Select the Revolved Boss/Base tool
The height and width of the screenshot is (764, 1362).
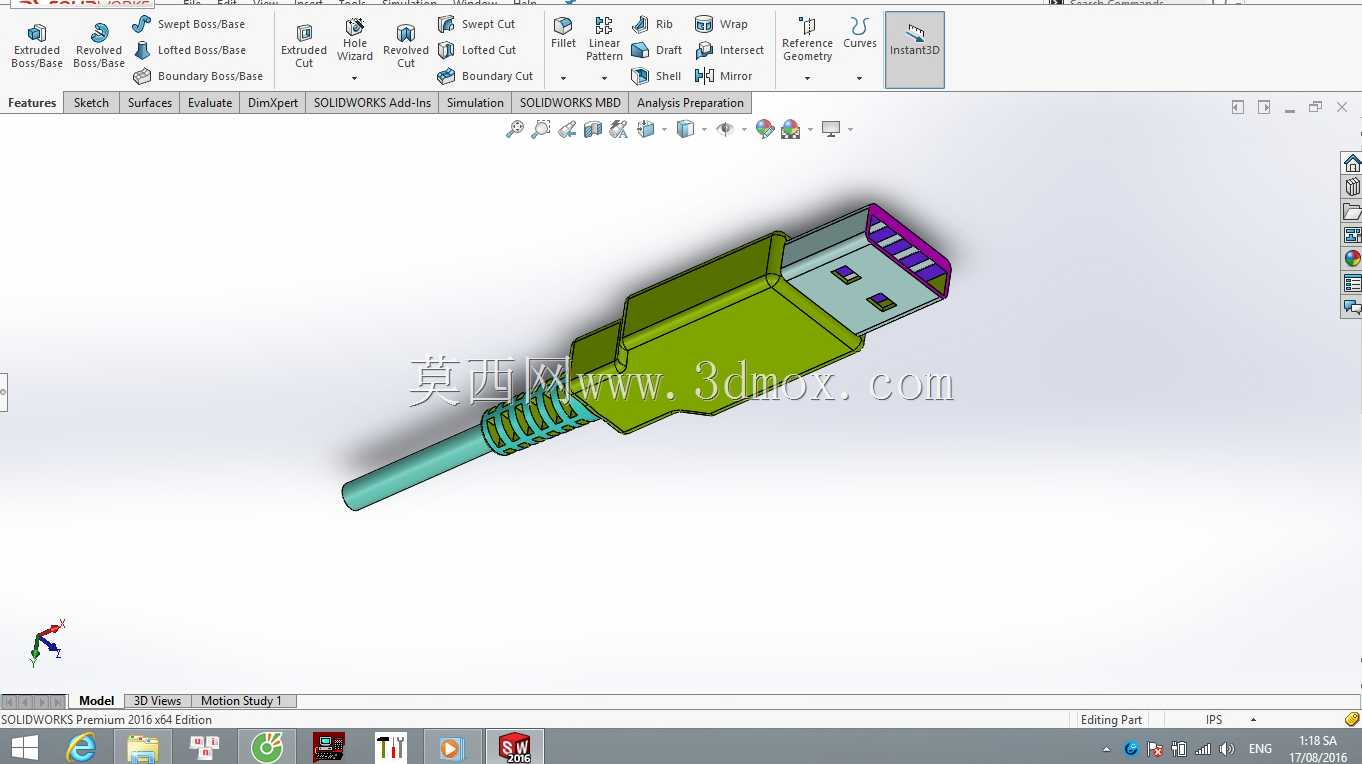pos(99,46)
